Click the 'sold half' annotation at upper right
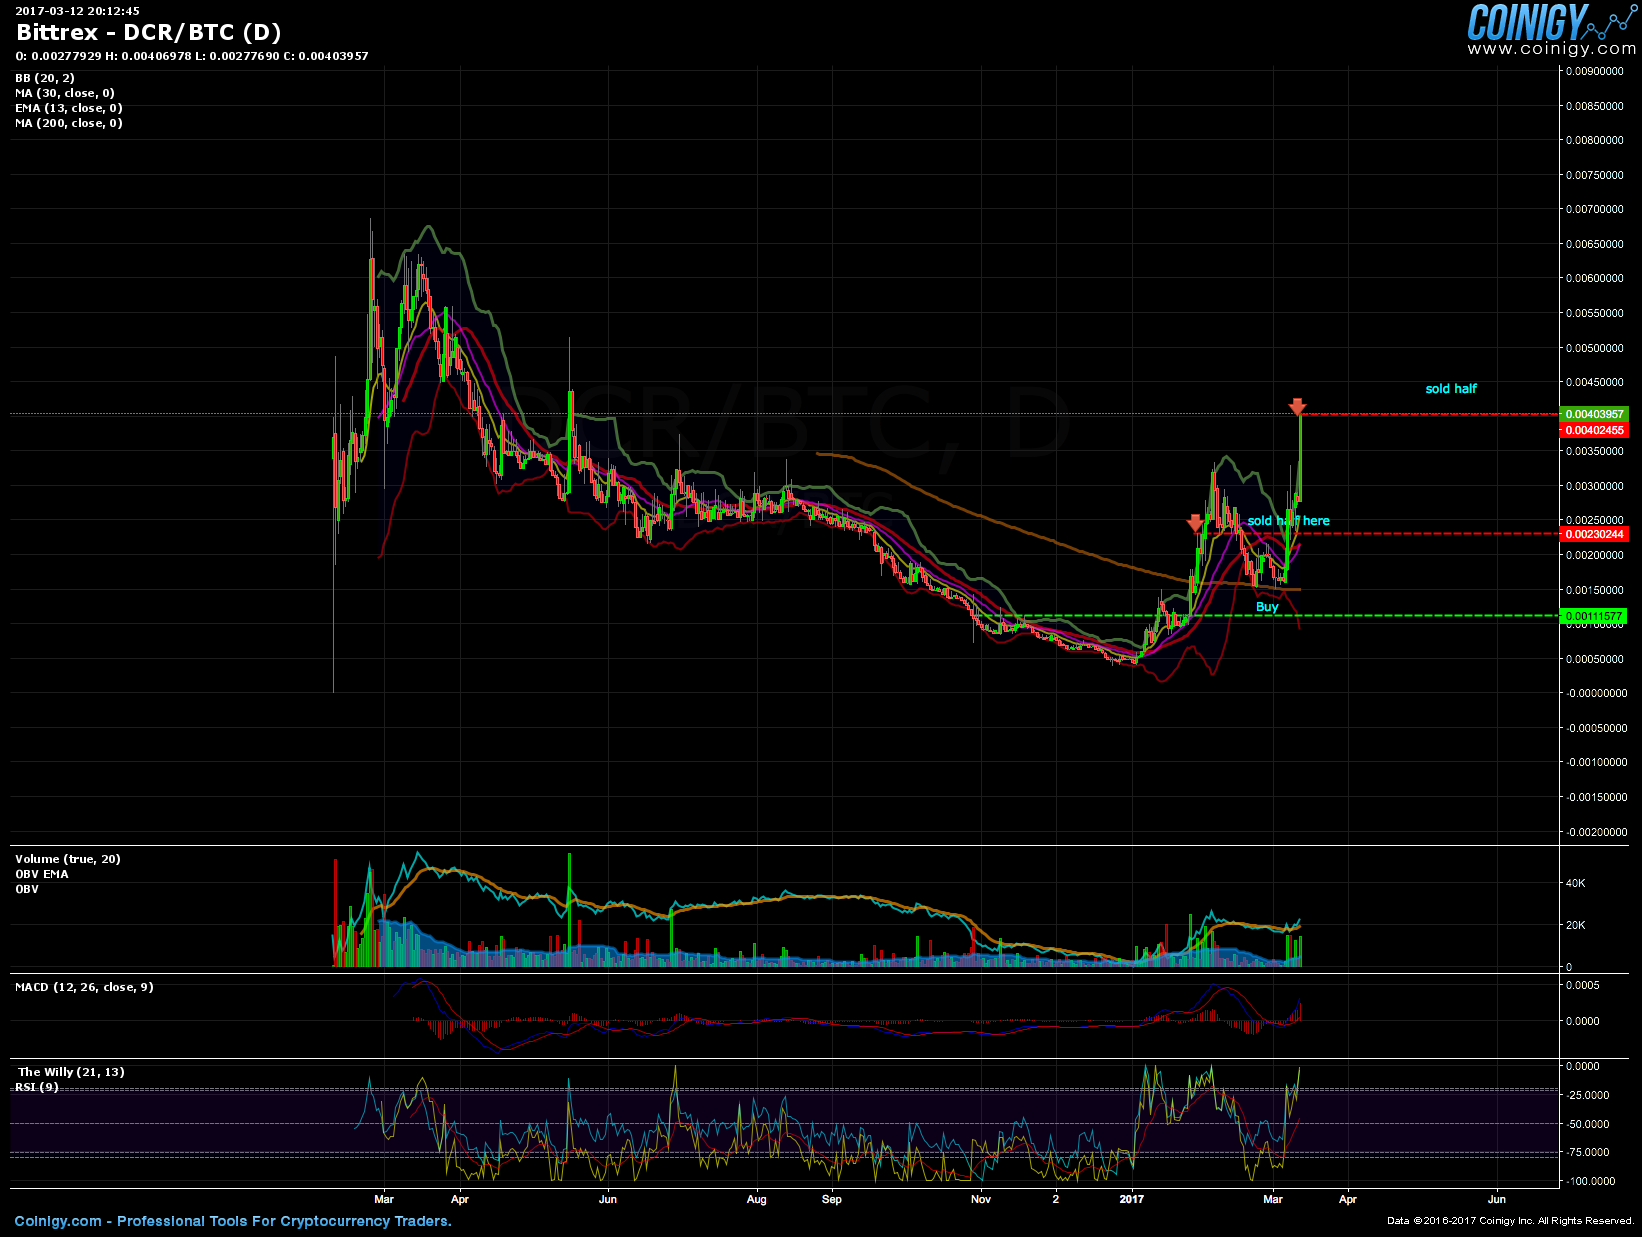 click(x=1451, y=389)
